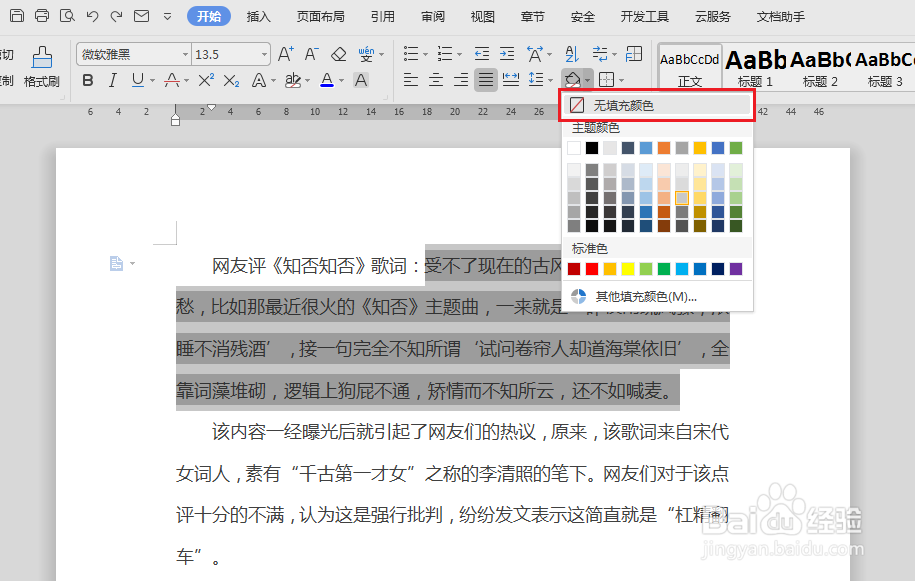Image resolution: width=915 pixels, height=581 pixels.
Task: Switch to 引用 tab
Action: 383,16
